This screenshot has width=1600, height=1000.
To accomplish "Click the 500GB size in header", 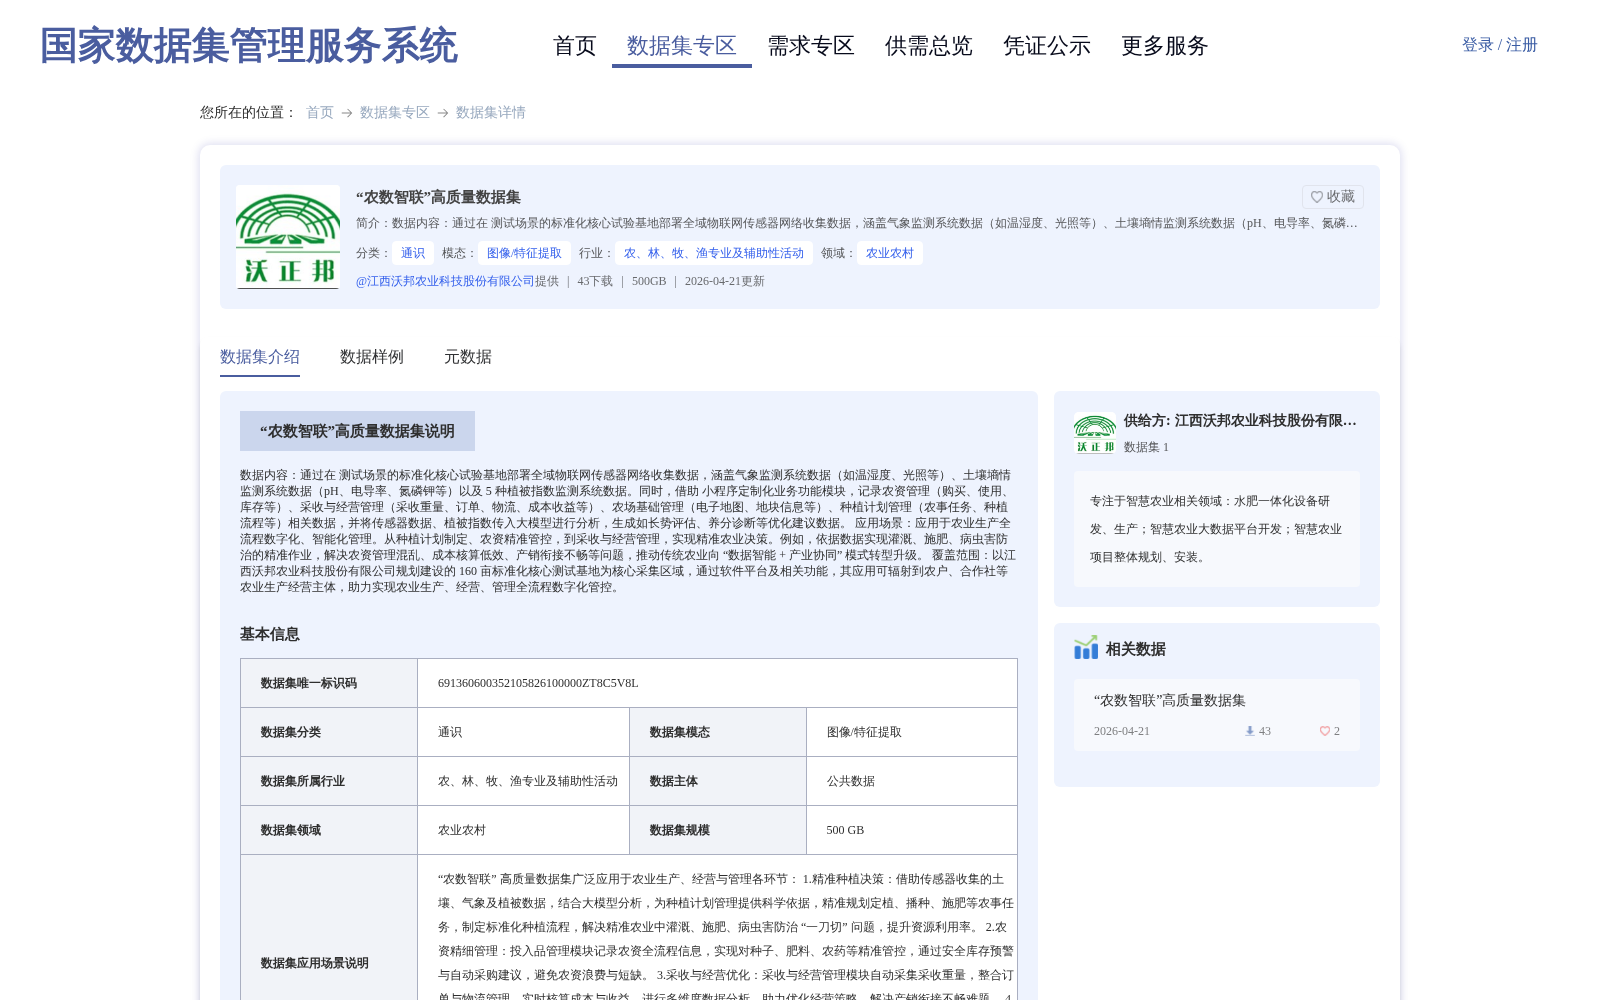I will click(x=649, y=281).
